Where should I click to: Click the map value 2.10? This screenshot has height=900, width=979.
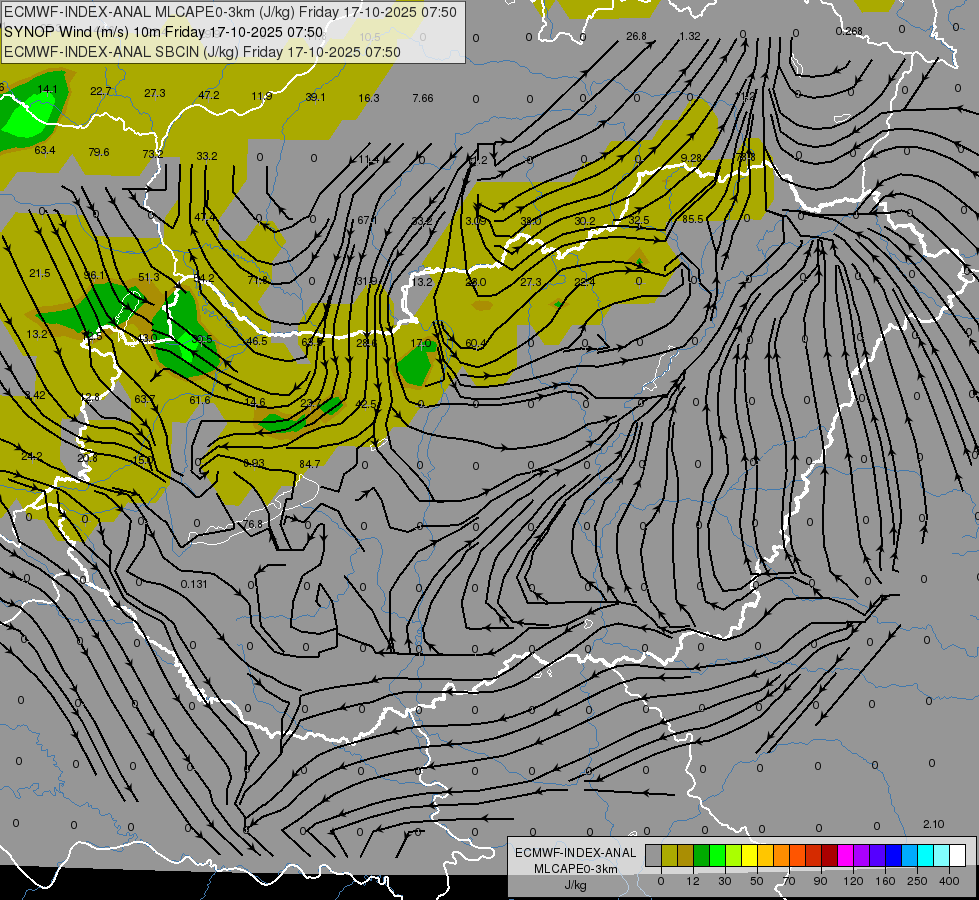[x=933, y=824]
